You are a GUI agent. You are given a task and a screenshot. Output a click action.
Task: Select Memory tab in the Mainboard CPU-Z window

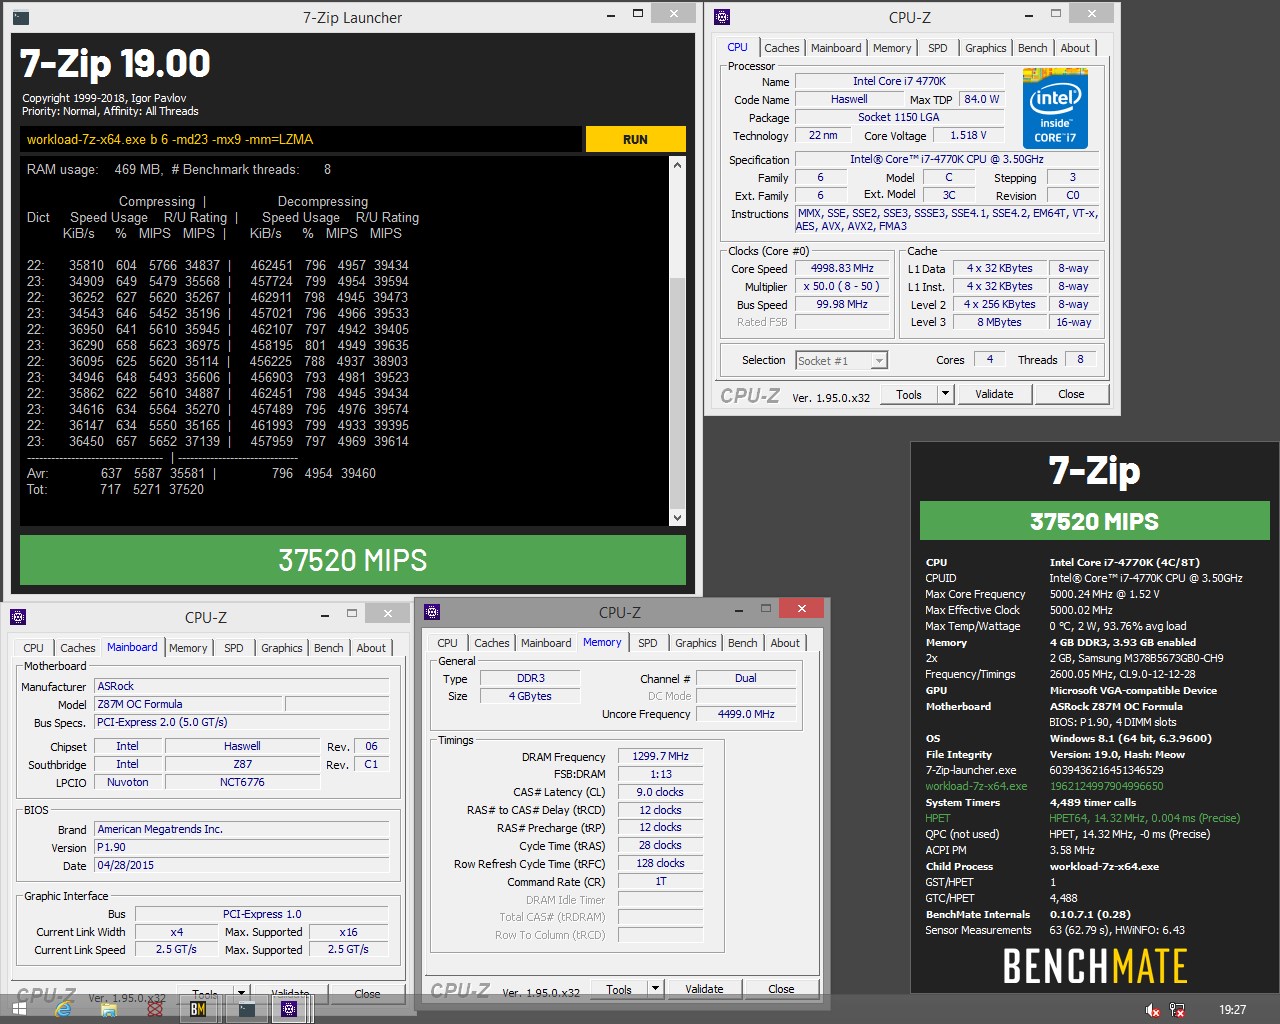pos(188,648)
